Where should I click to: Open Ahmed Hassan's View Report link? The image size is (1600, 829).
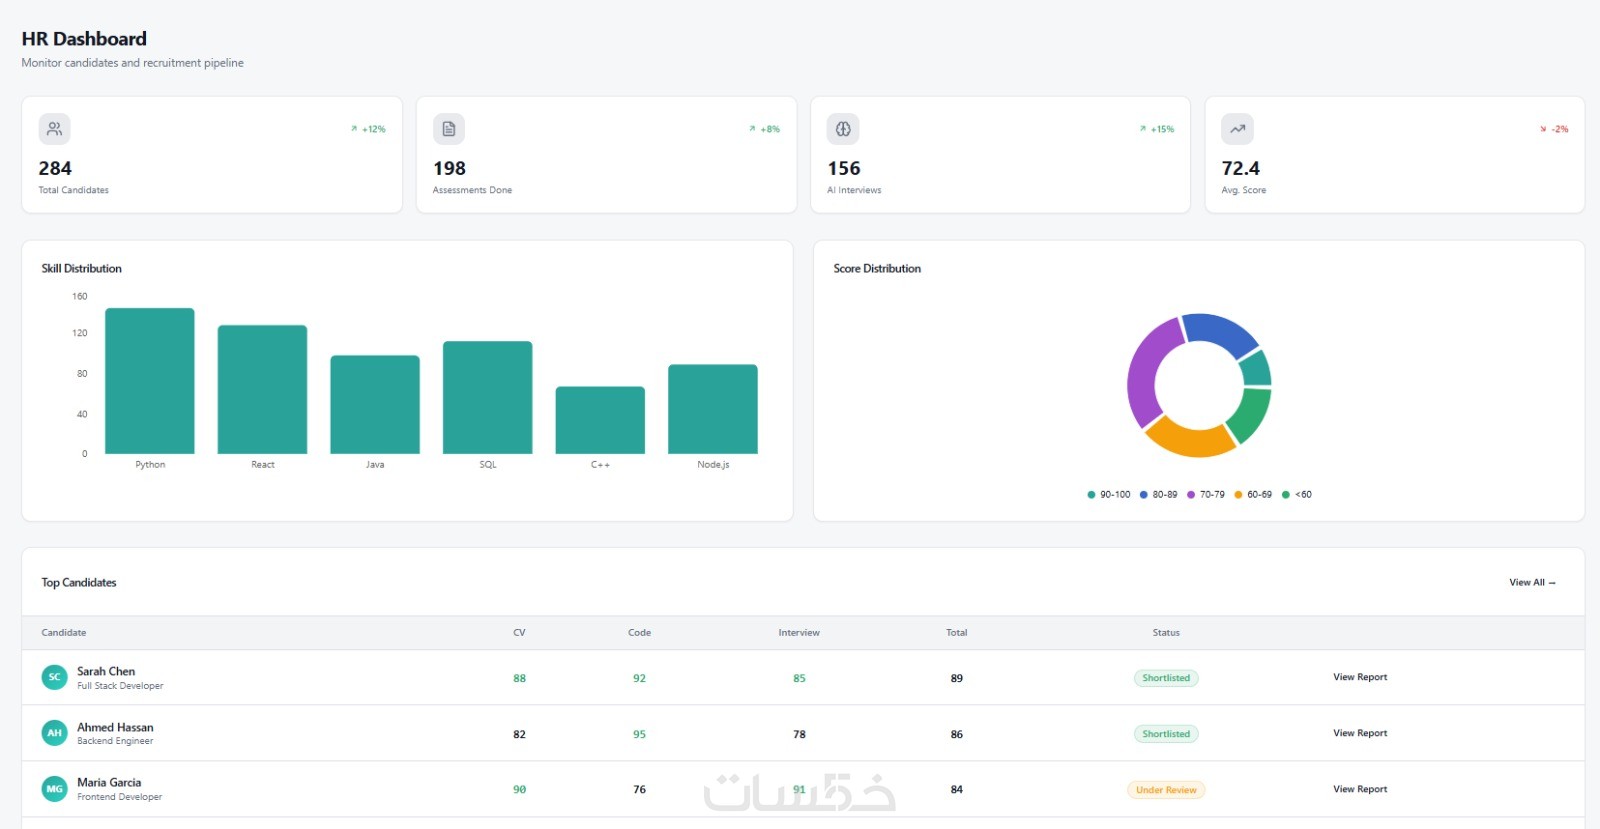[1360, 733]
